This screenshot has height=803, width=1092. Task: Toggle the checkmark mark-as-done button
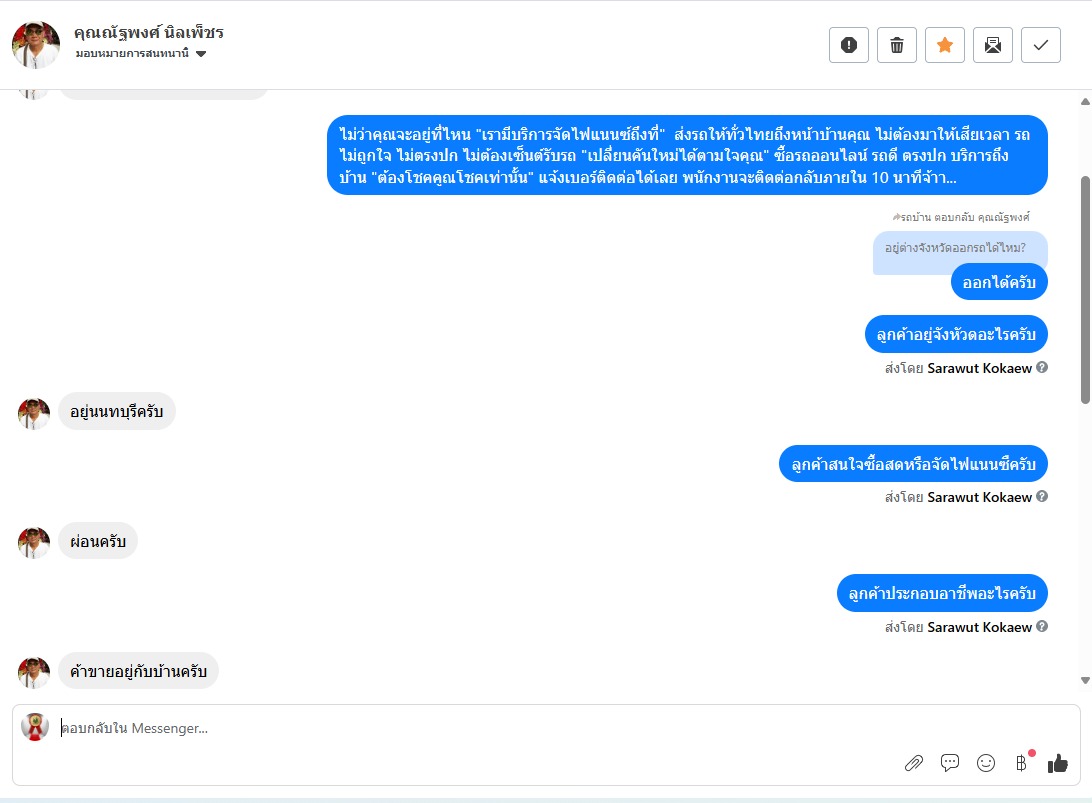click(1041, 45)
